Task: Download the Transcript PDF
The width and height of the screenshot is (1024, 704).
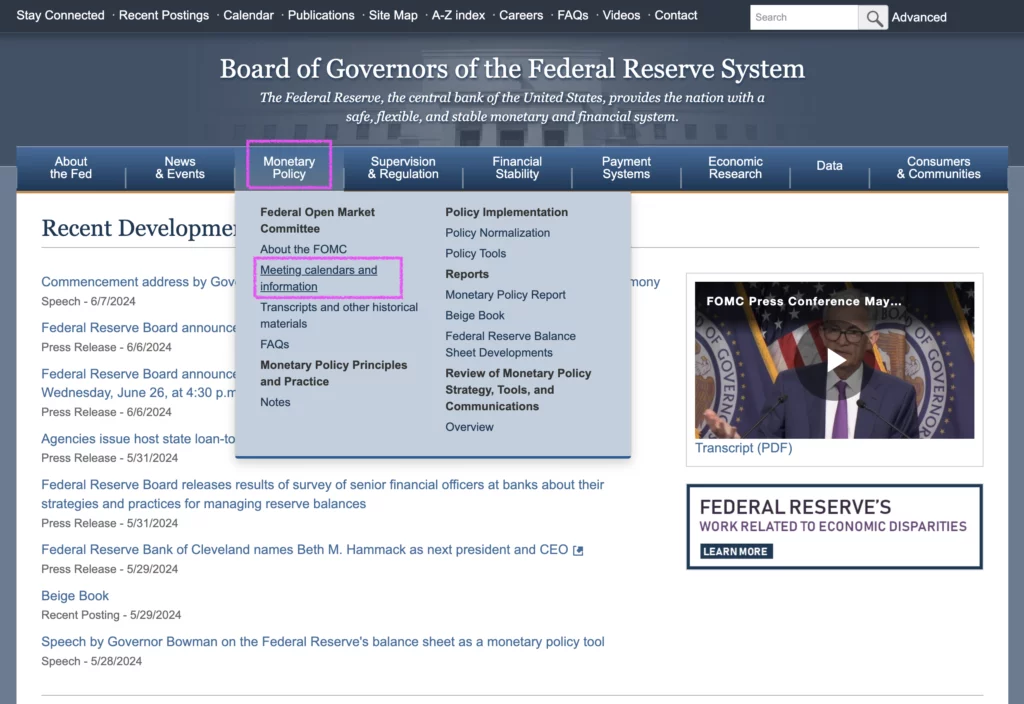Action: (743, 447)
